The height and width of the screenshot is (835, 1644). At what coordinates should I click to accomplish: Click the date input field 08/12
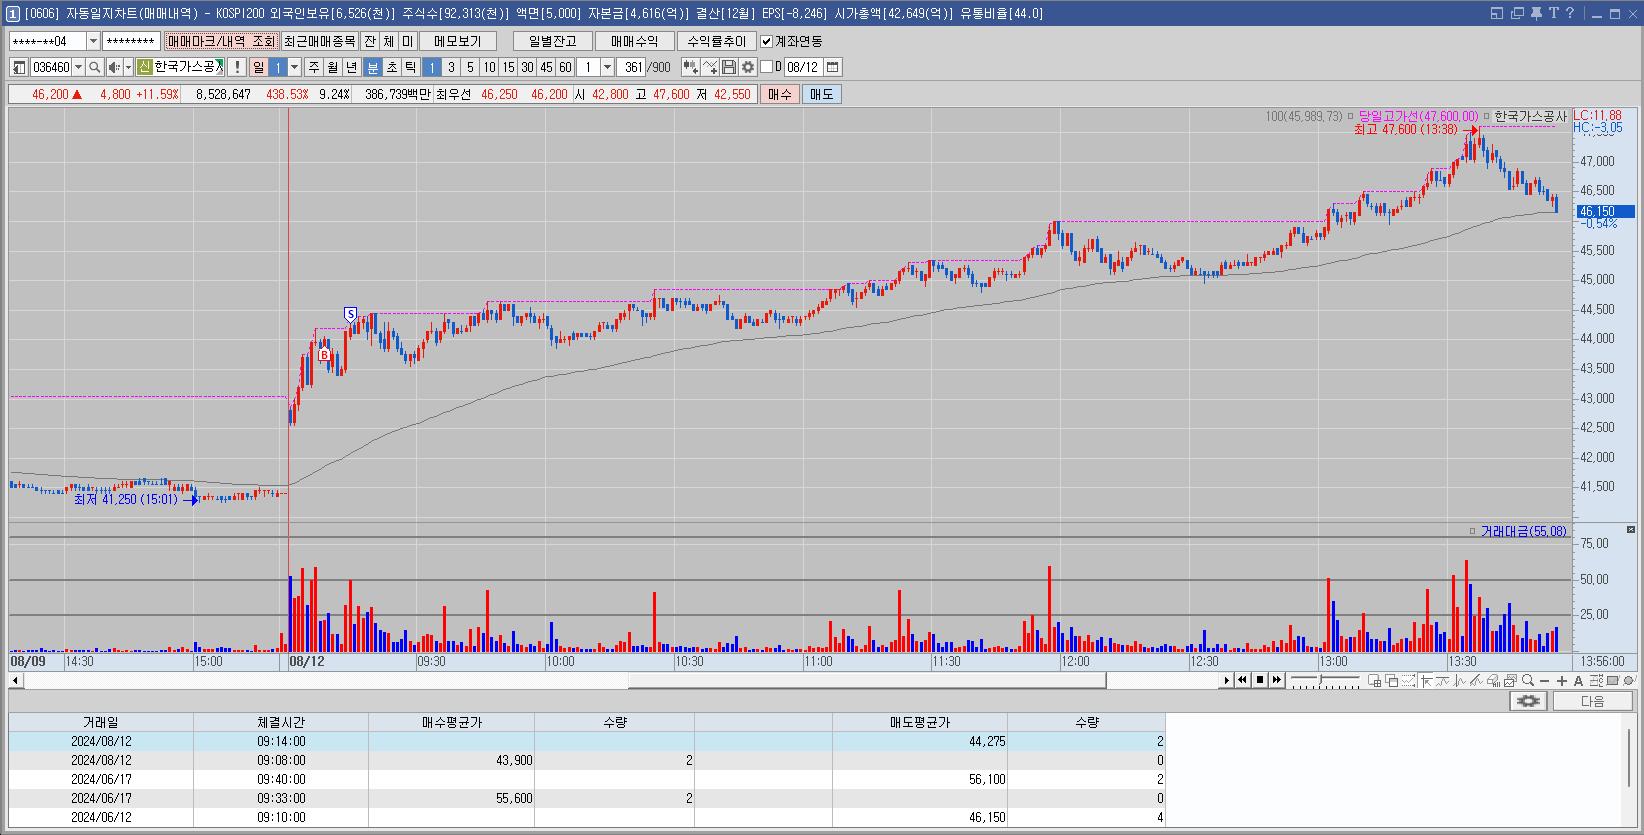pyautogui.click(x=803, y=67)
